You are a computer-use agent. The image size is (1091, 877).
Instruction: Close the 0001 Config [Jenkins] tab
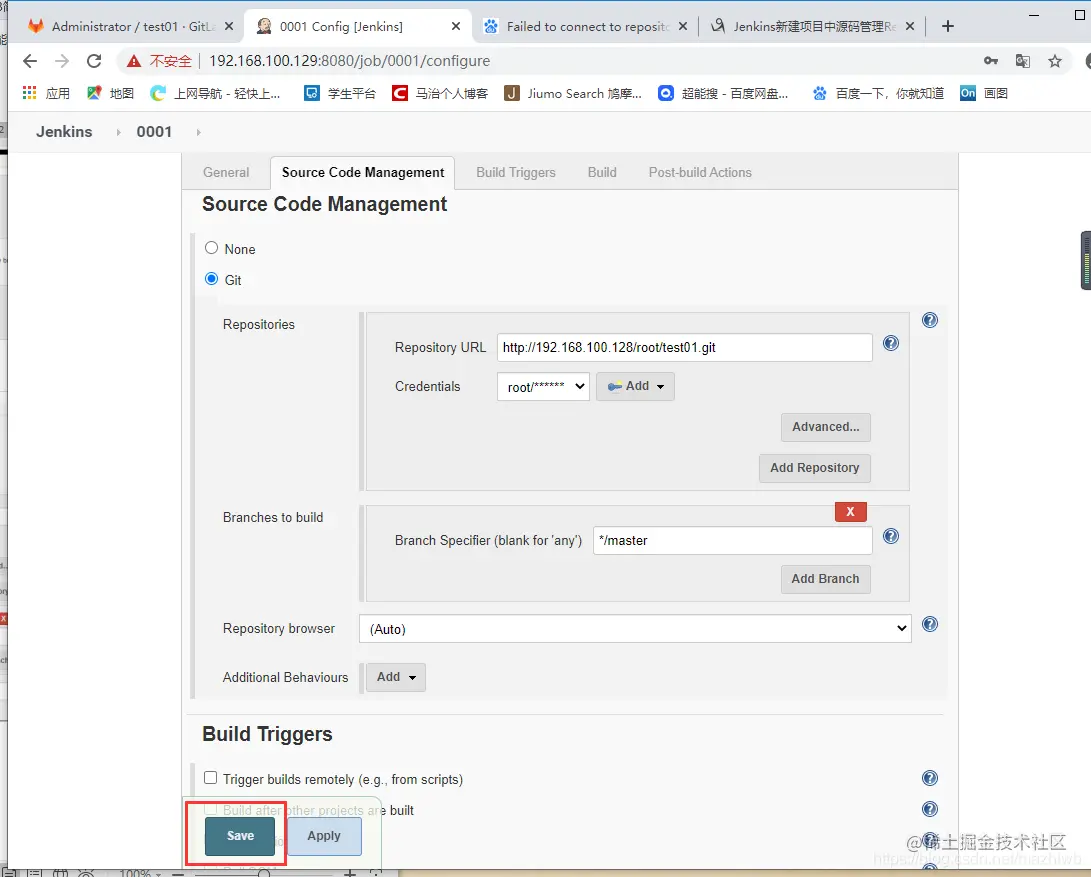click(456, 26)
